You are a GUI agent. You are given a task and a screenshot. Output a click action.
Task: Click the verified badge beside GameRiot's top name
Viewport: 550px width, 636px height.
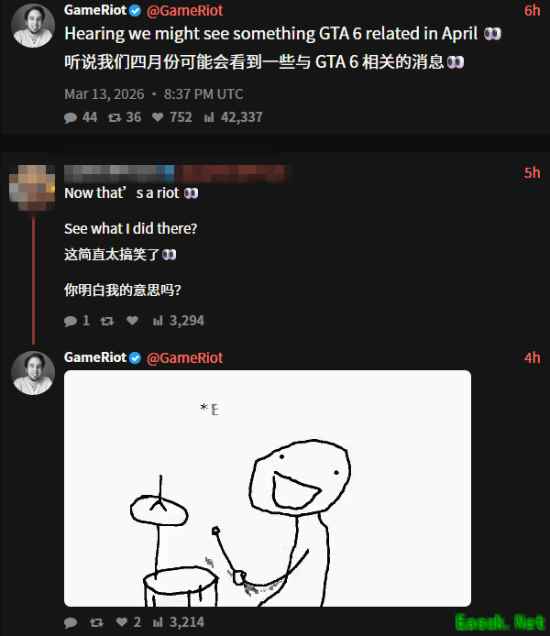135,11
